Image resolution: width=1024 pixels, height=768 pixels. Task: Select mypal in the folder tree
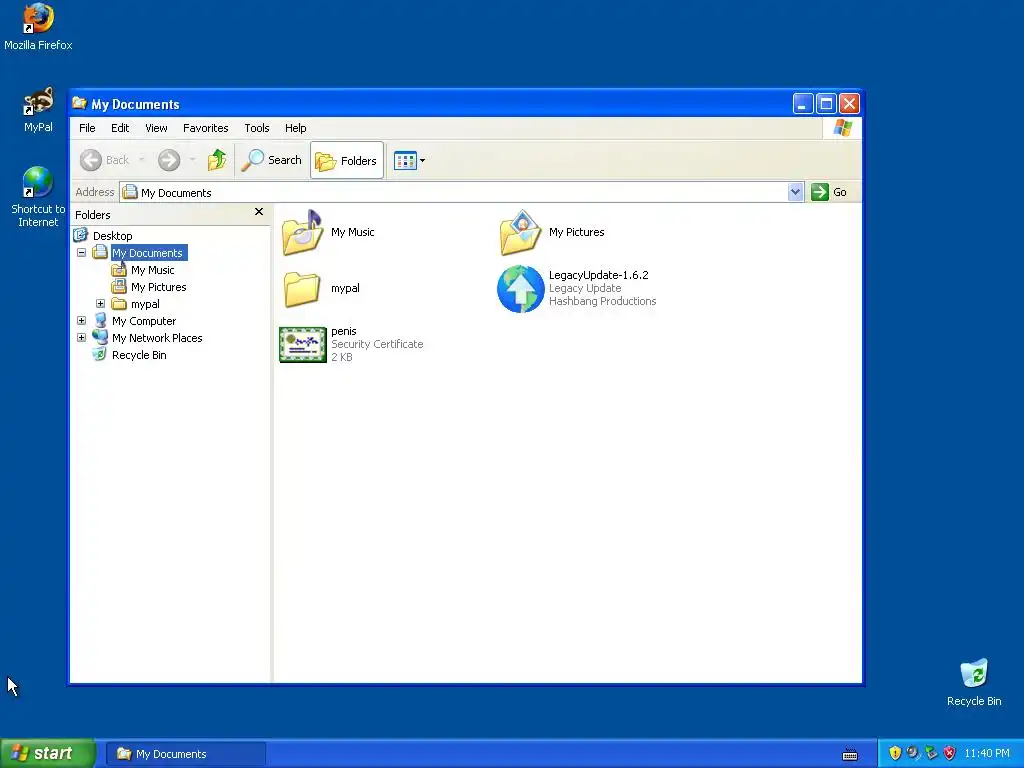click(145, 304)
